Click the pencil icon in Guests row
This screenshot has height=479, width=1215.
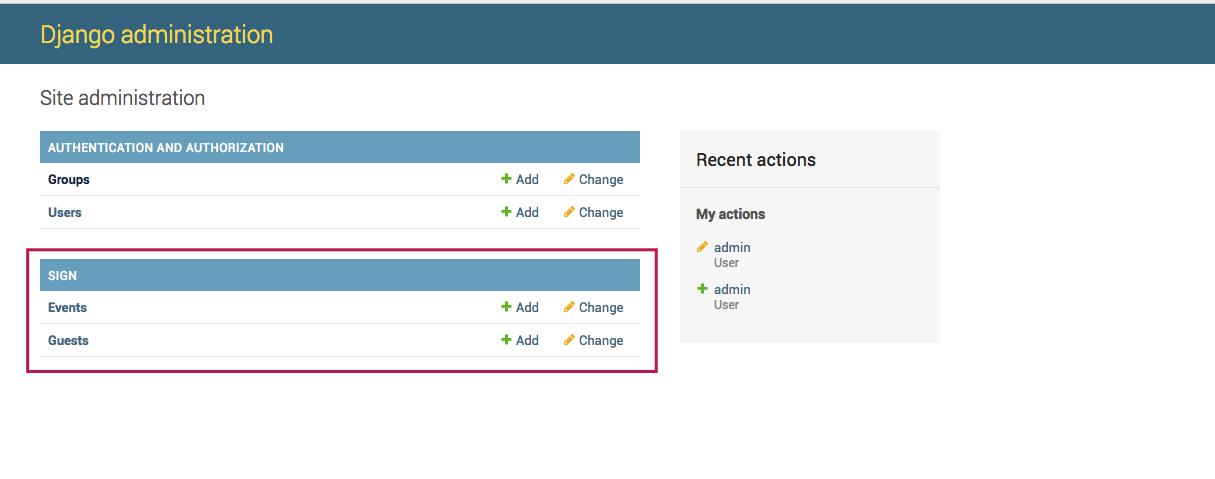[x=569, y=340]
